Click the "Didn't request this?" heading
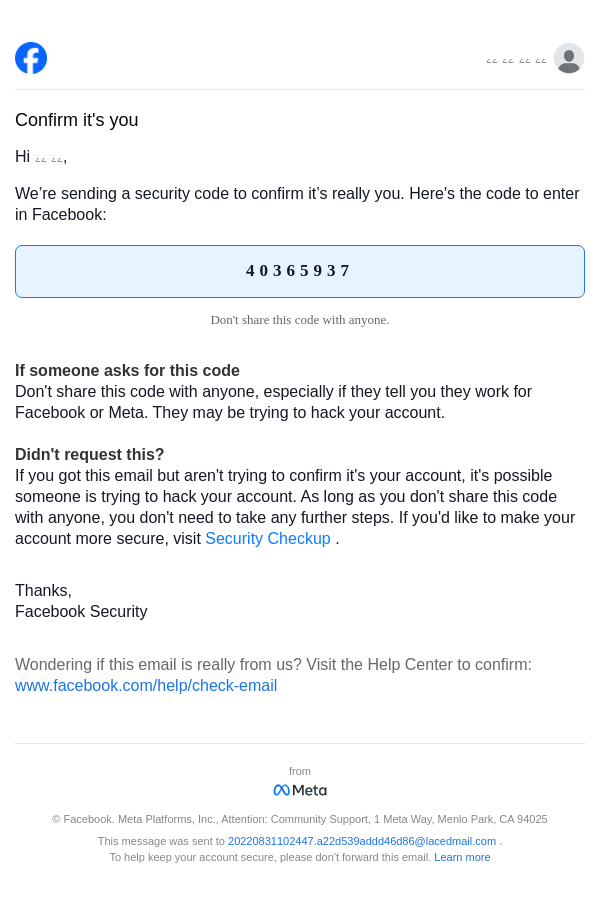Image resolution: width=600 pixels, height=913 pixels. click(x=90, y=455)
